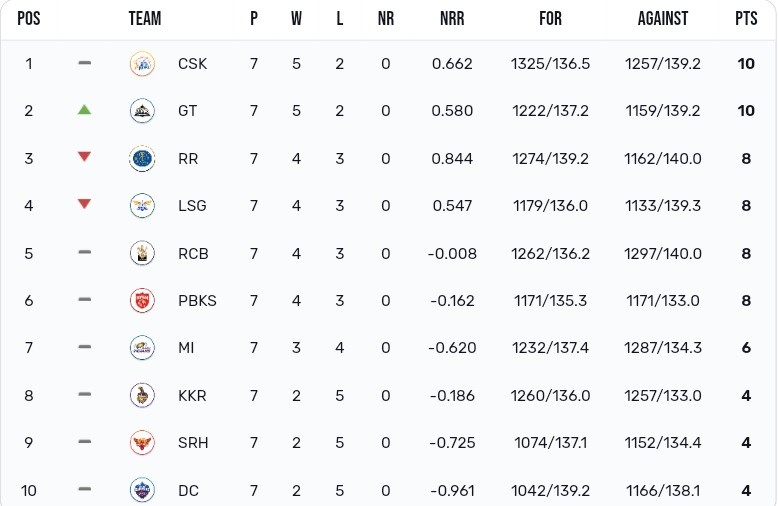Click the GT team logo
The height and width of the screenshot is (506, 778).
[142, 111]
